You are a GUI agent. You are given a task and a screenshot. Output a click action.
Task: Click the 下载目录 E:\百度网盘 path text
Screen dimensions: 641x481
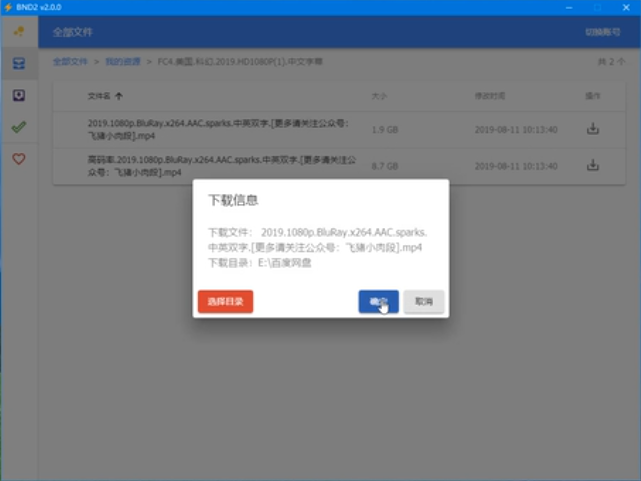(x=260, y=263)
